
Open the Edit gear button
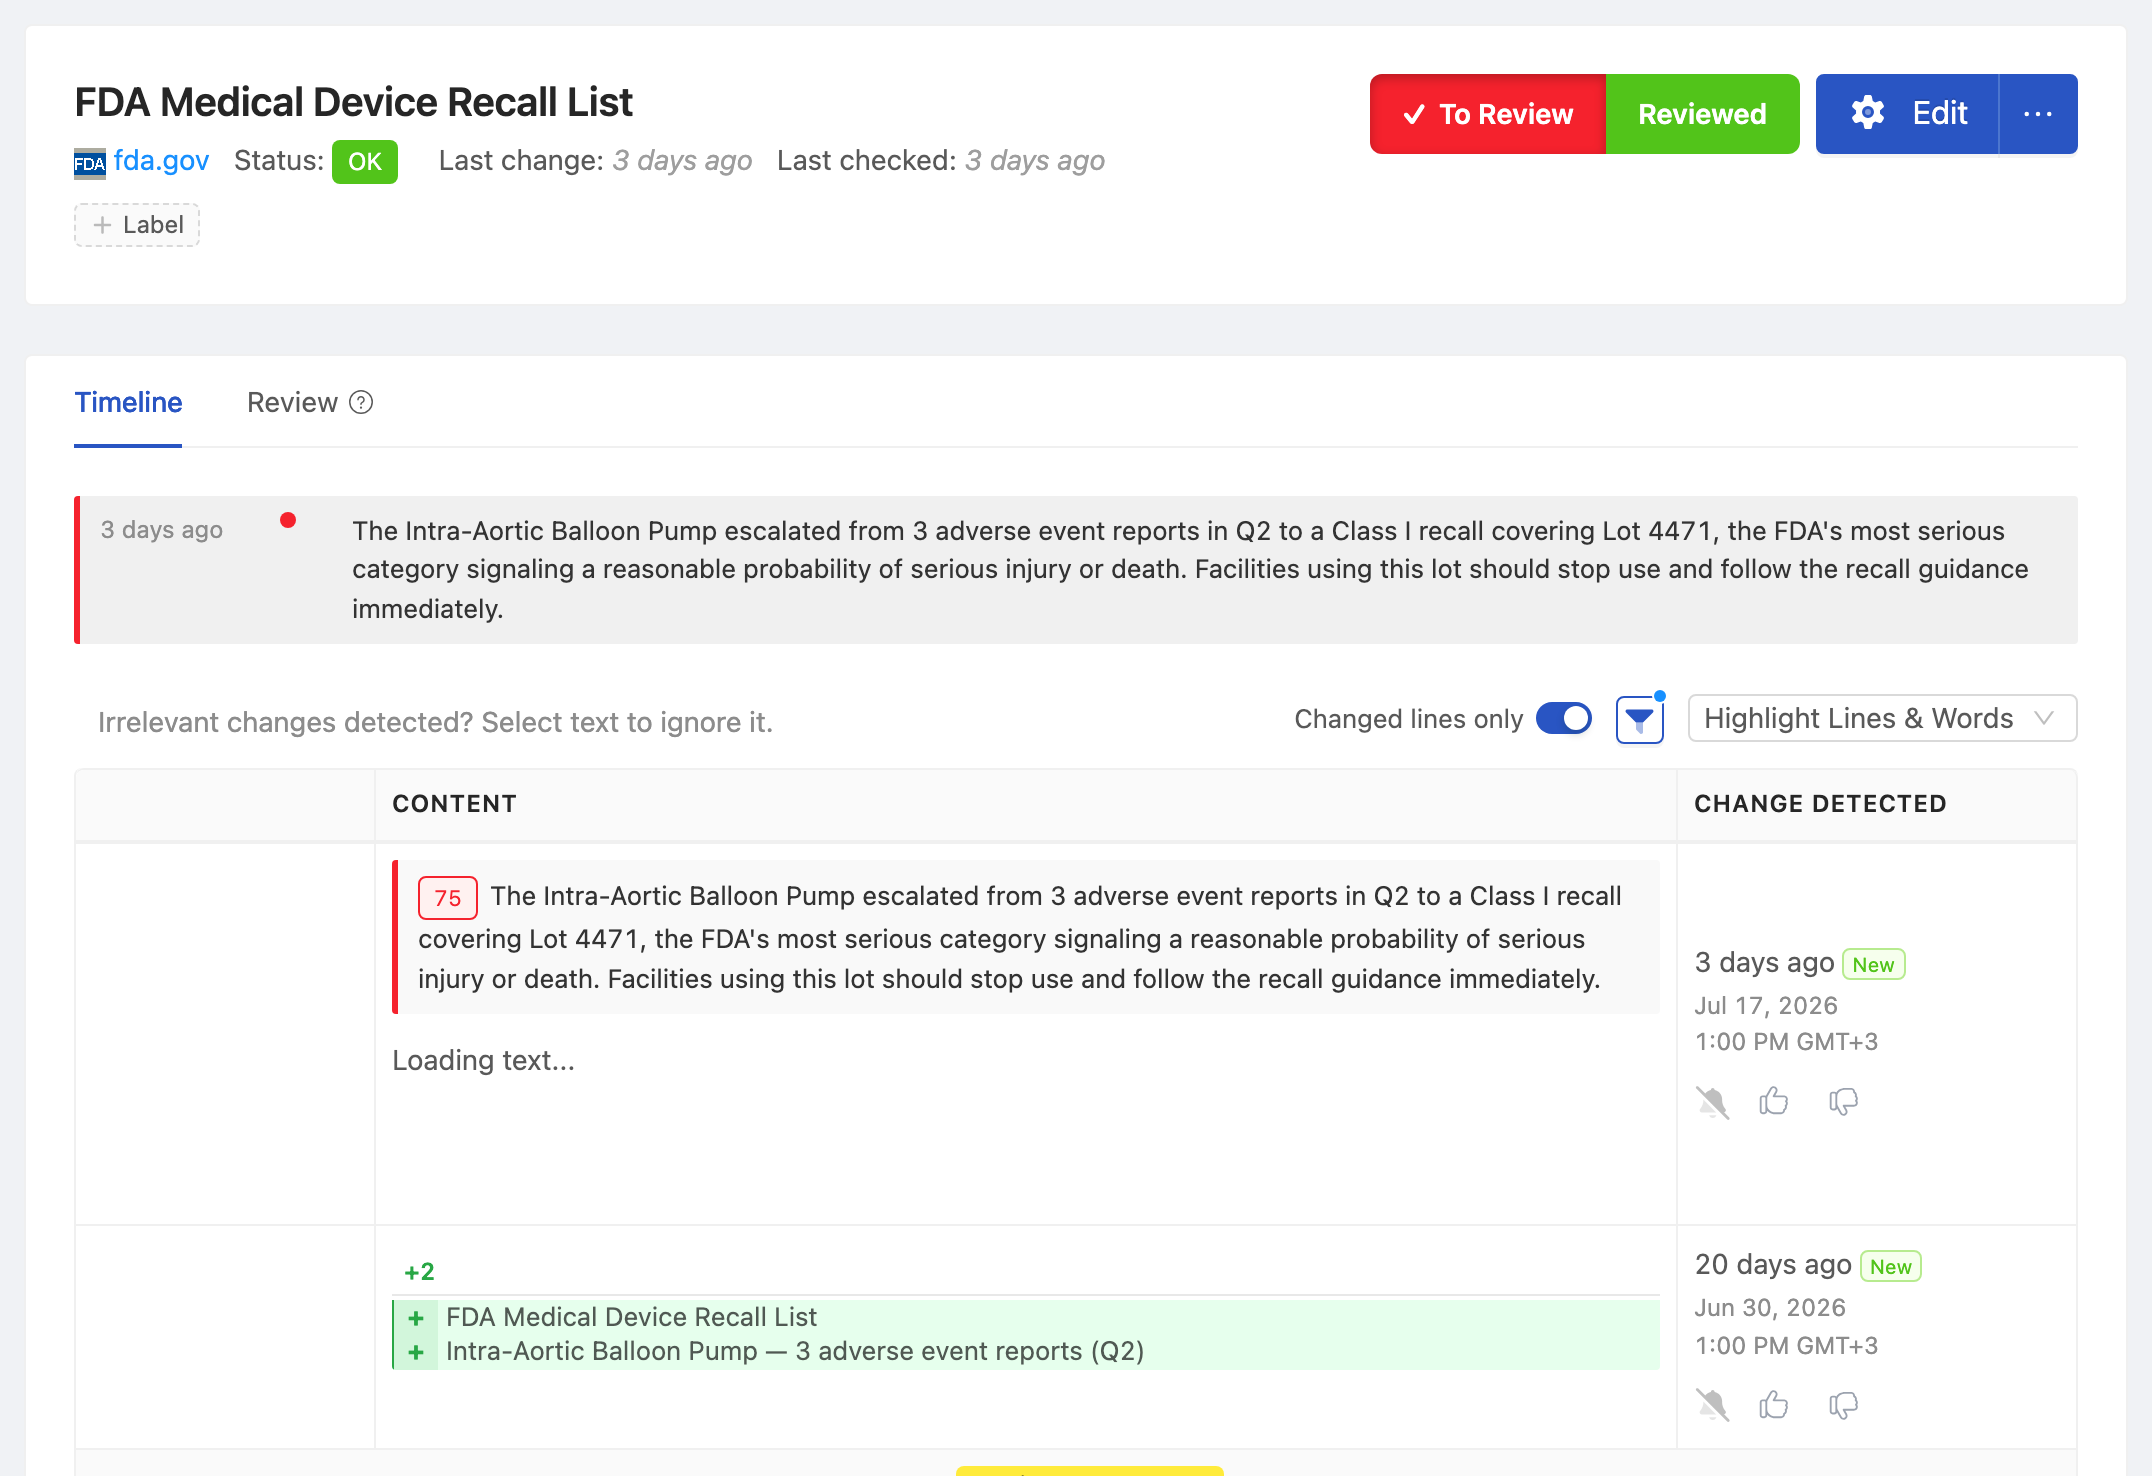click(x=1907, y=114)
